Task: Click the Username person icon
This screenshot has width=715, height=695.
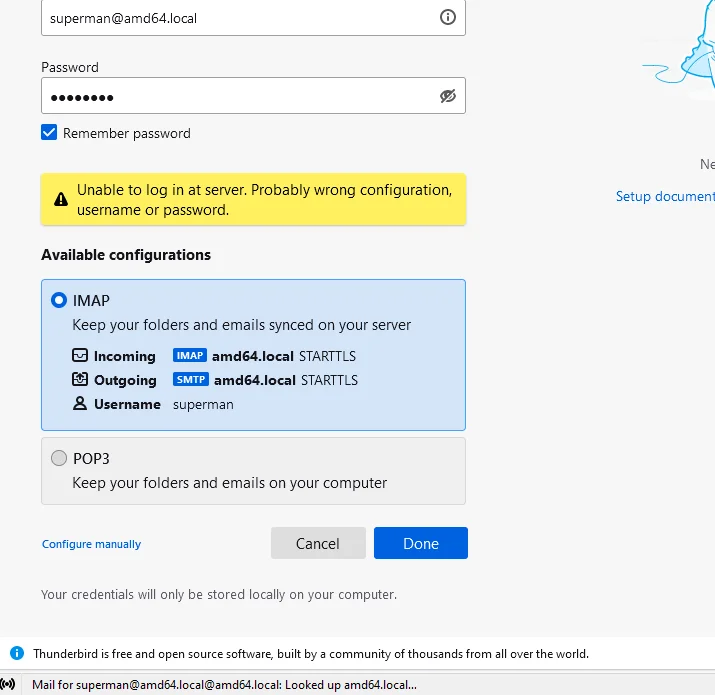Action: pos(80,404)
